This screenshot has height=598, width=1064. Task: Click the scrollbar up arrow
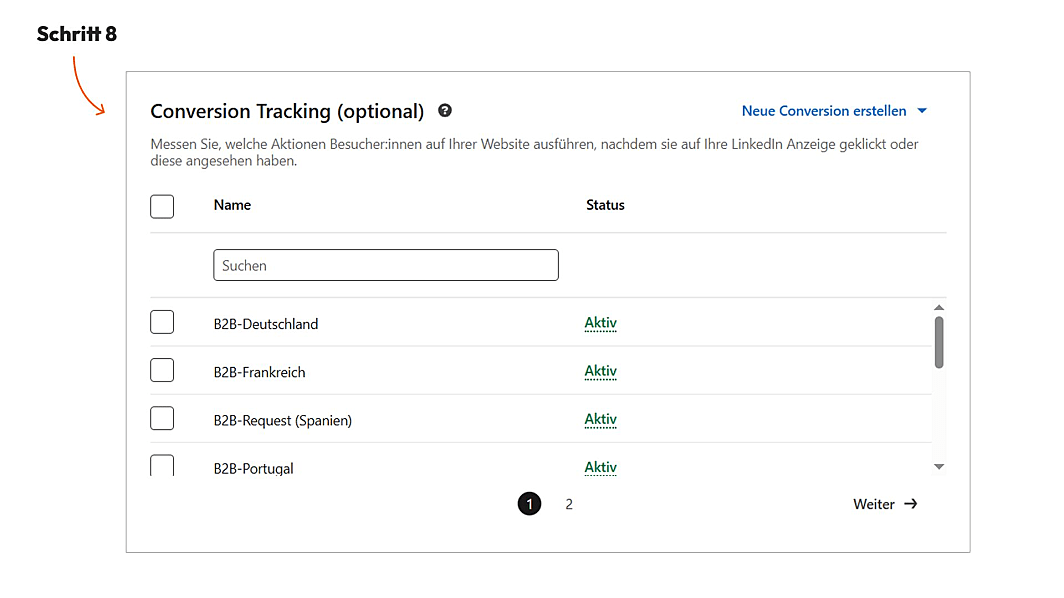[x=939, y=308]
